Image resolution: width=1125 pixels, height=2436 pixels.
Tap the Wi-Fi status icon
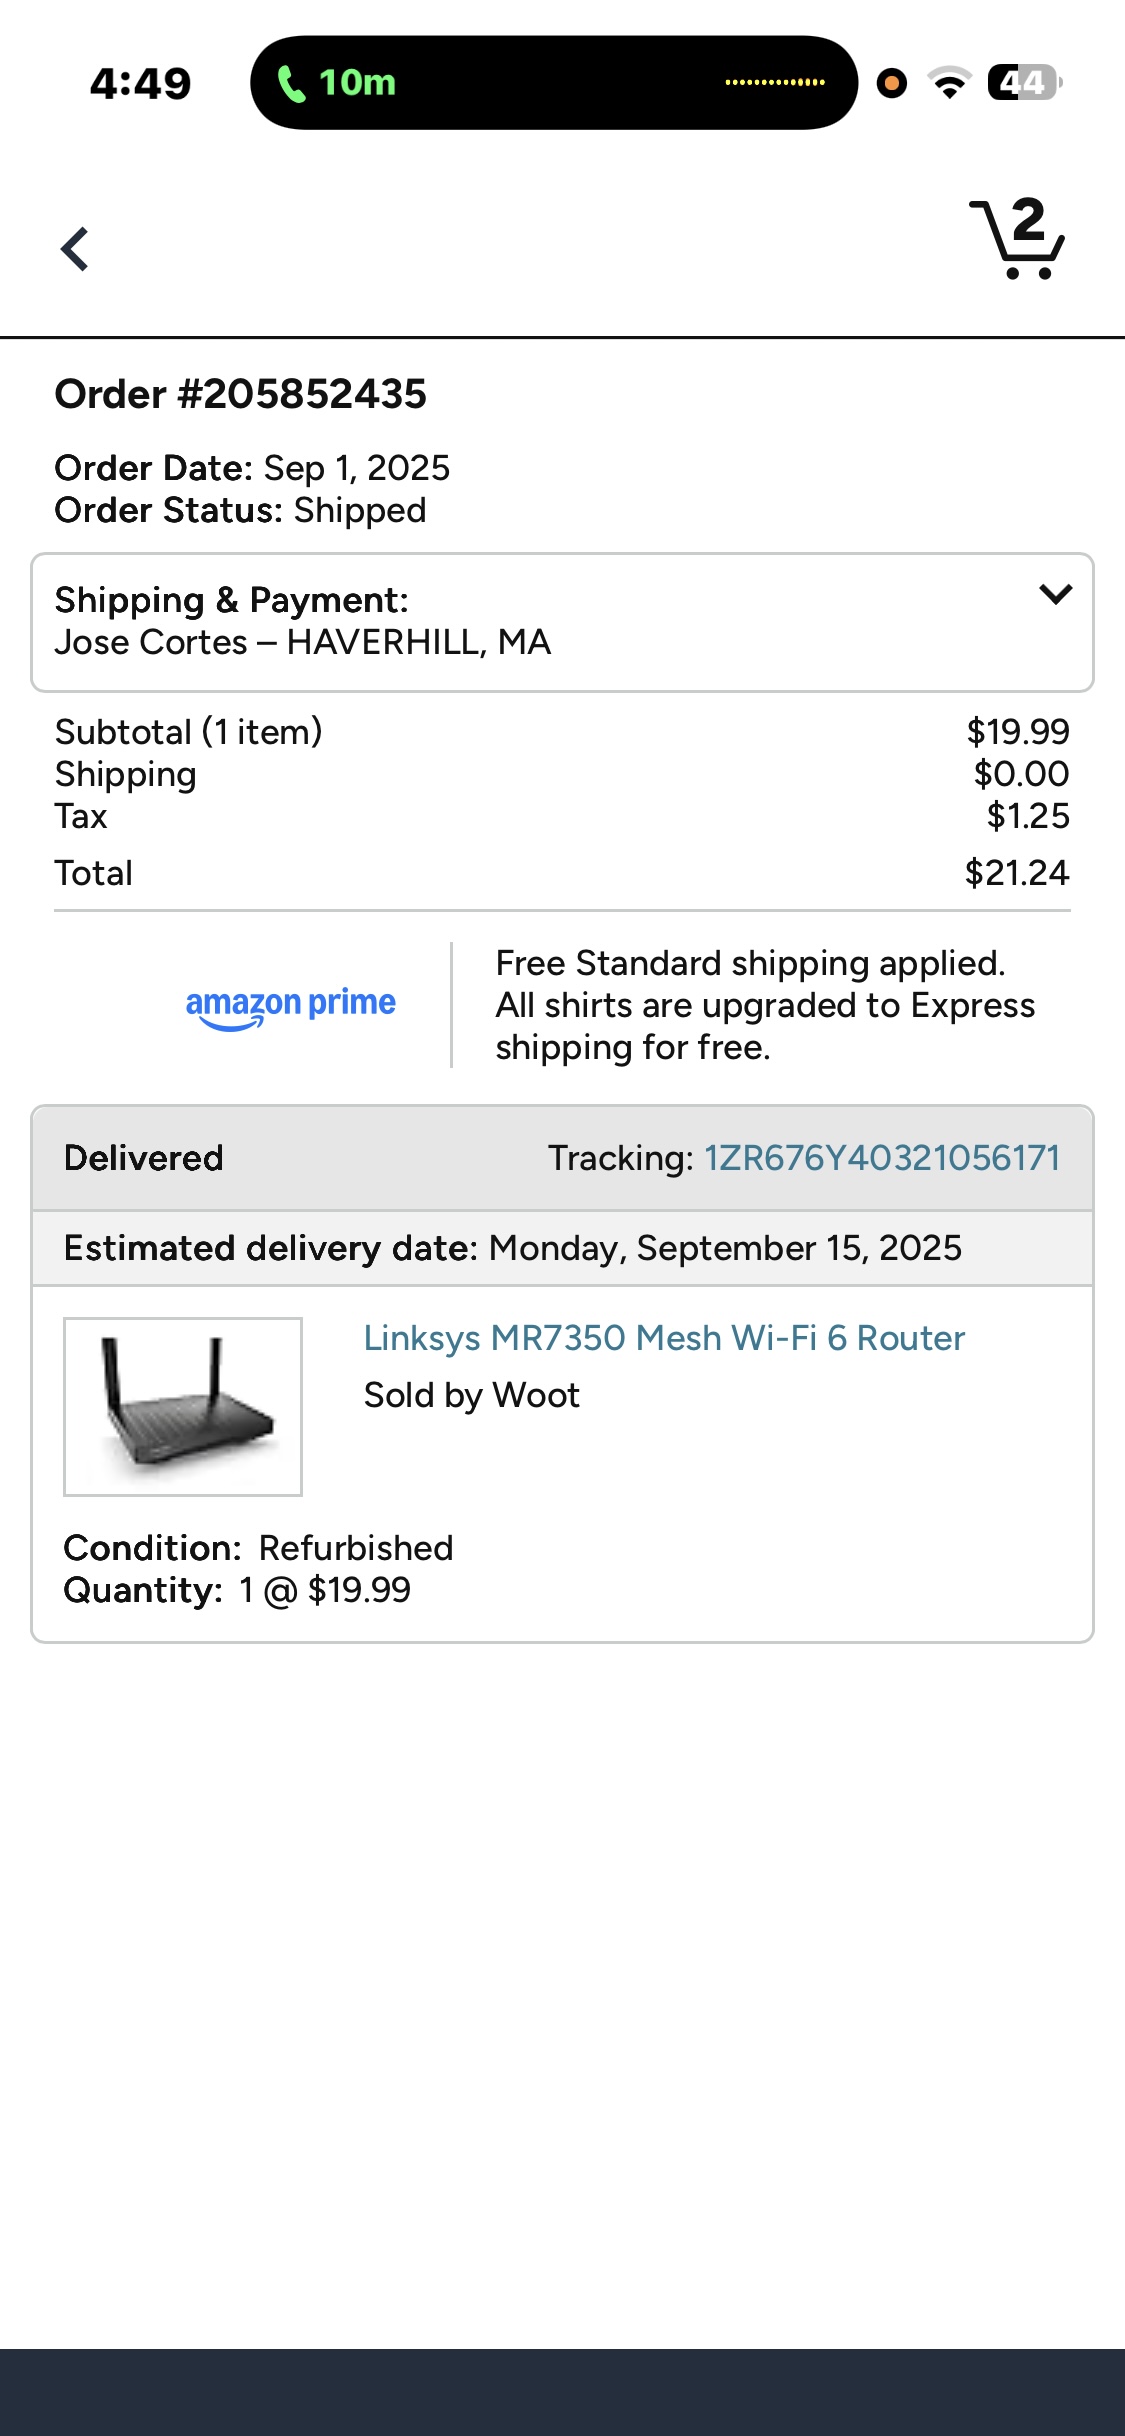949,83
